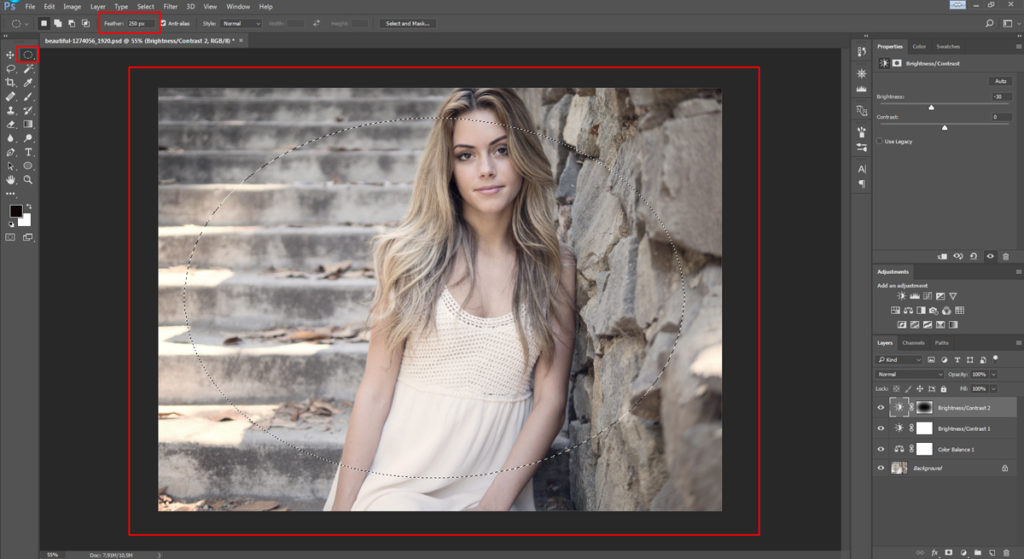Open the layer blend mode dropdown
The width and height of the screenshot is (1024, 559).
(909, 373)
